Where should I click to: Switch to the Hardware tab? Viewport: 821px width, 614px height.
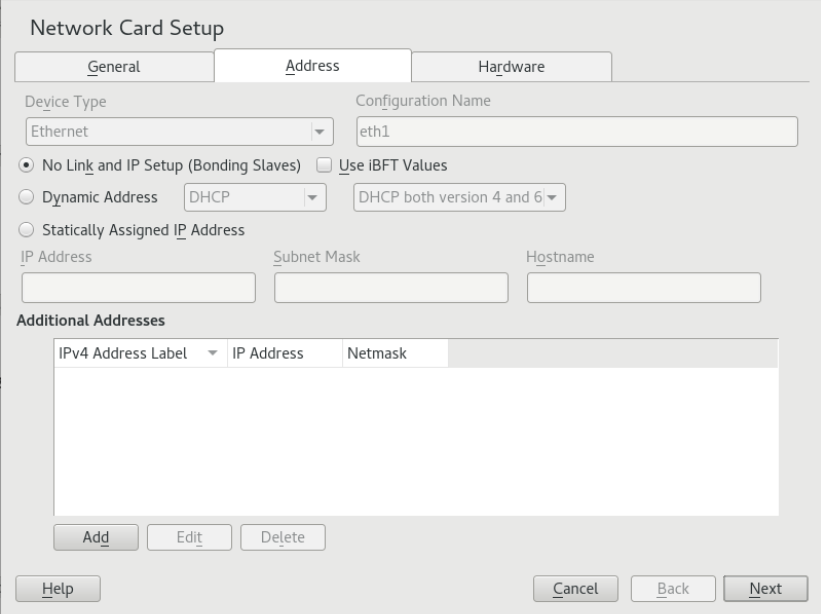(511, 67)
